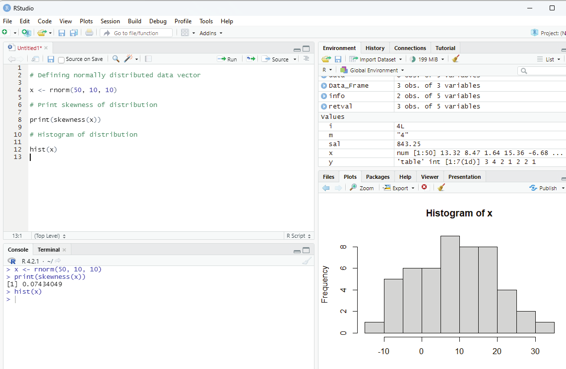Click the Open File folder icon
This screenshot has width=566, height=369.
(x=42, y=33)
